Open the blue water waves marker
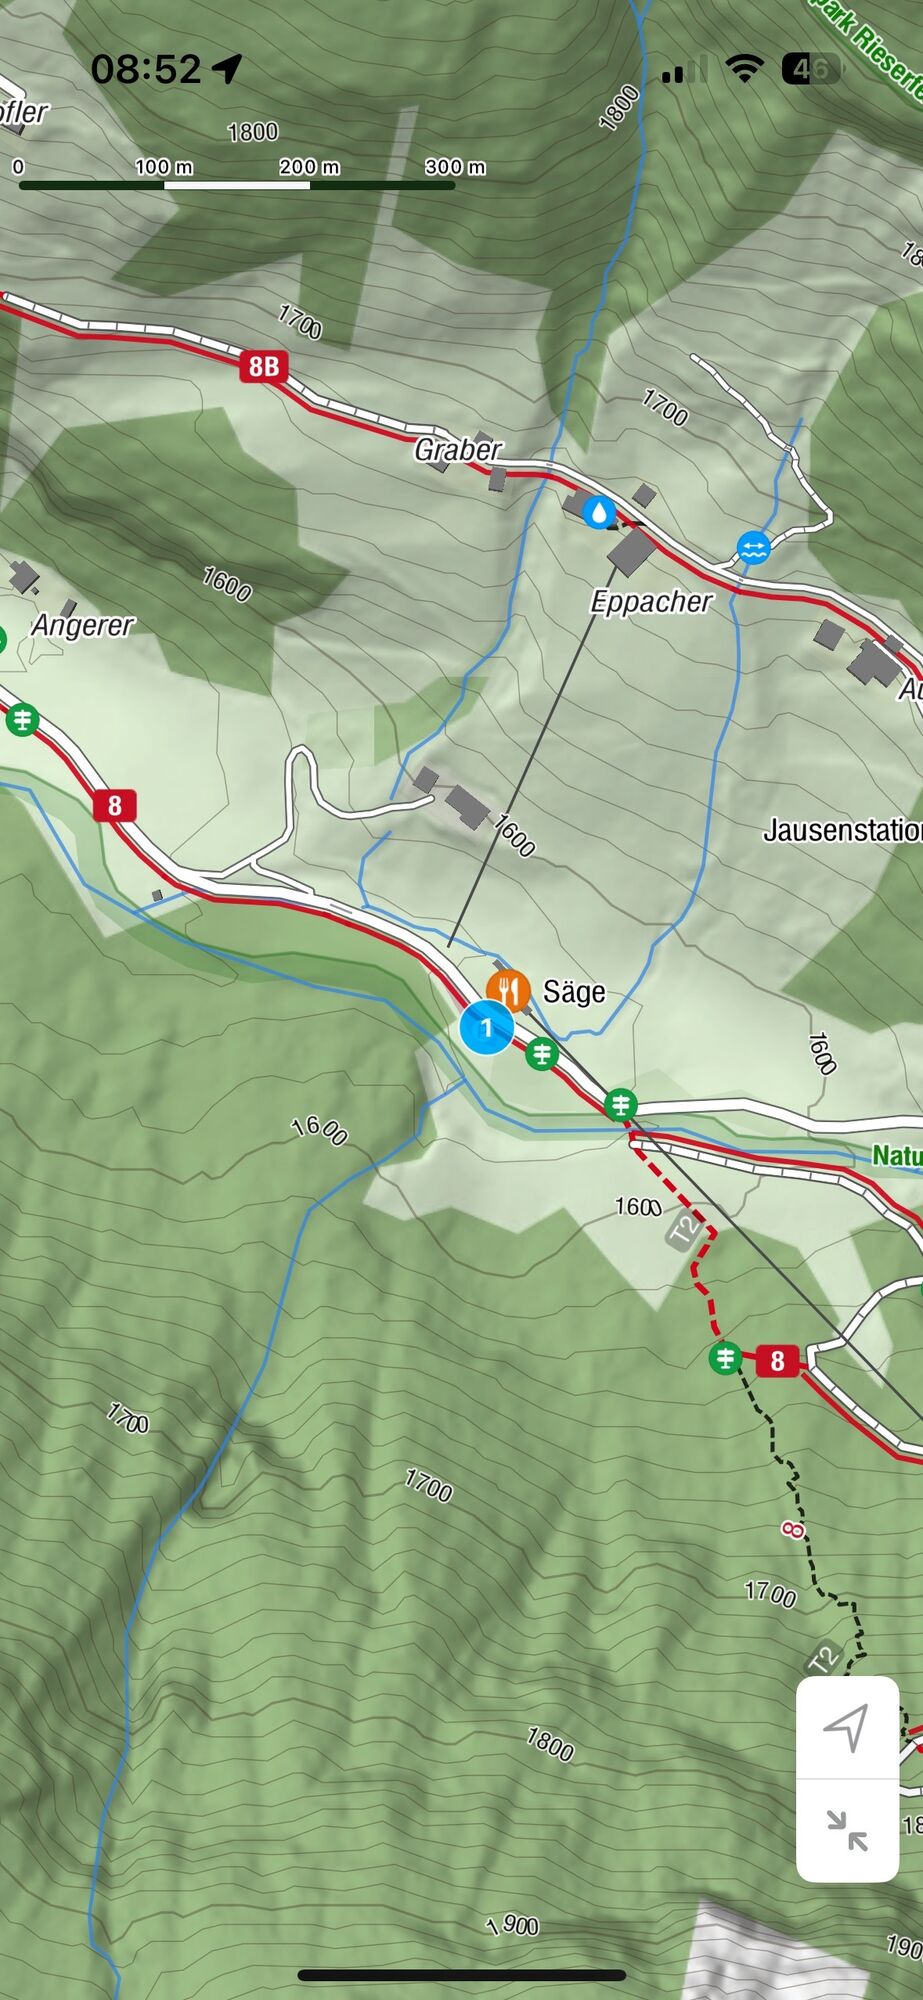The height and width of the screenshot is (2000, 923). pos(753,547)
